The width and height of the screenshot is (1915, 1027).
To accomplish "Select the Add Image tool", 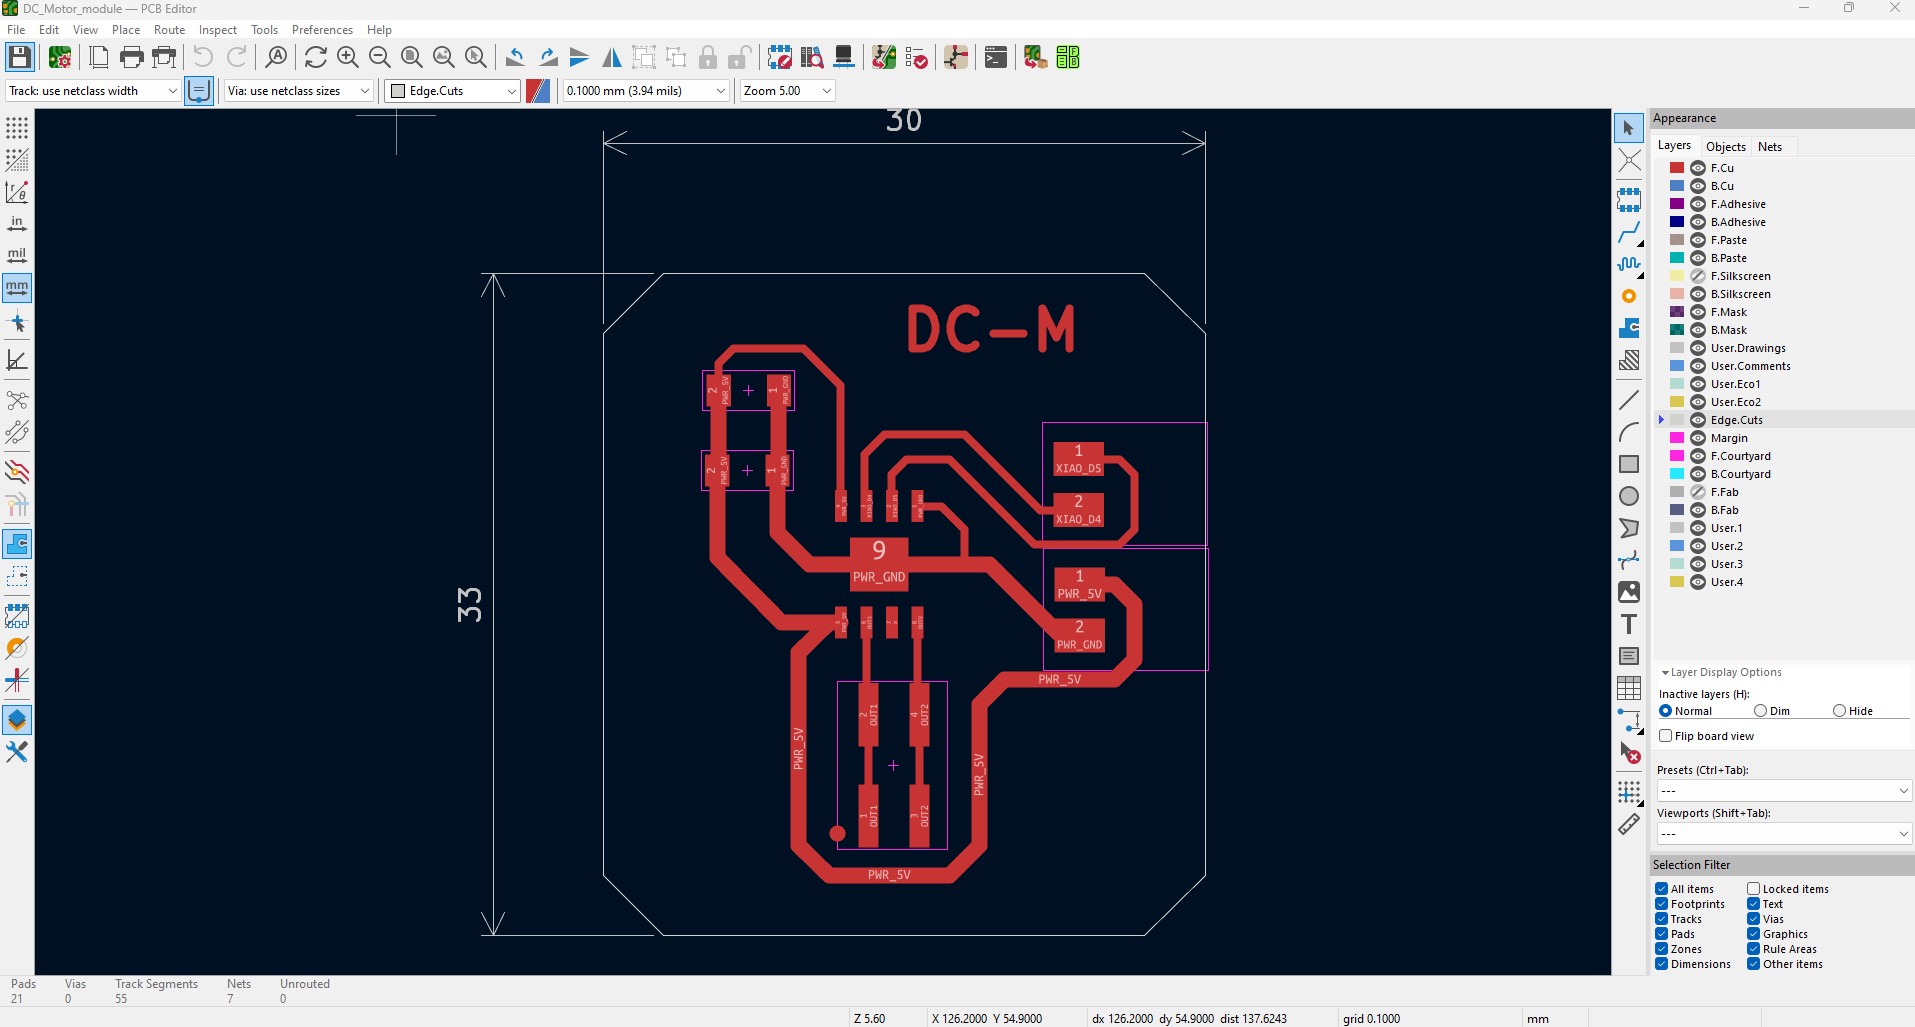I will pos(1629,592).
